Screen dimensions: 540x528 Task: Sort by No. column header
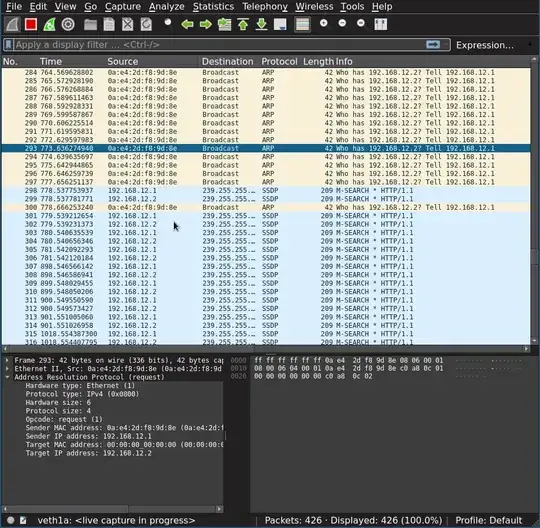[19, 62]
